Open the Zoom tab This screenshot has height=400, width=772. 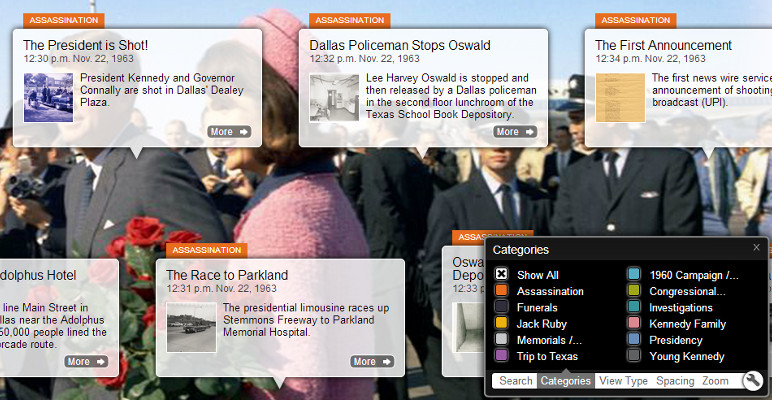click(715, 381)
